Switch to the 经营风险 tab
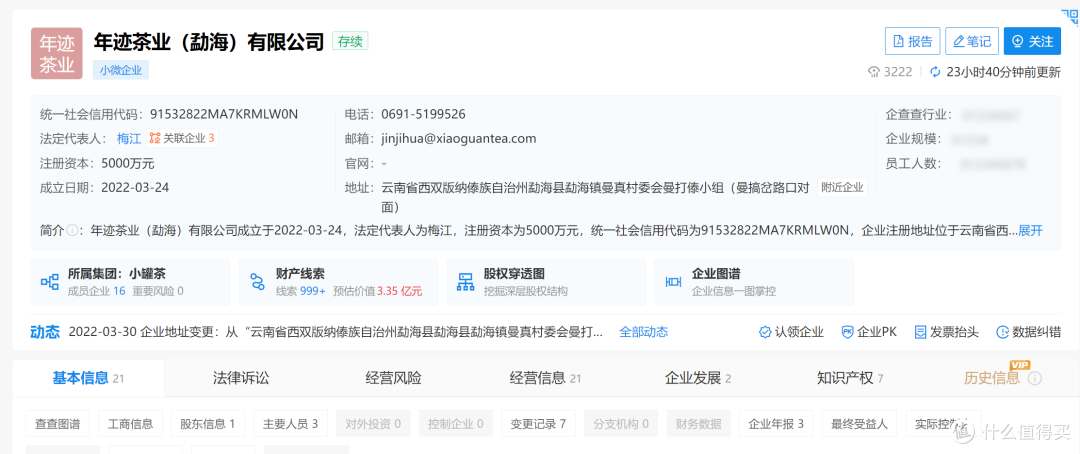The height and width of the screenshot is (454, 1080). (x=393, y=378)
